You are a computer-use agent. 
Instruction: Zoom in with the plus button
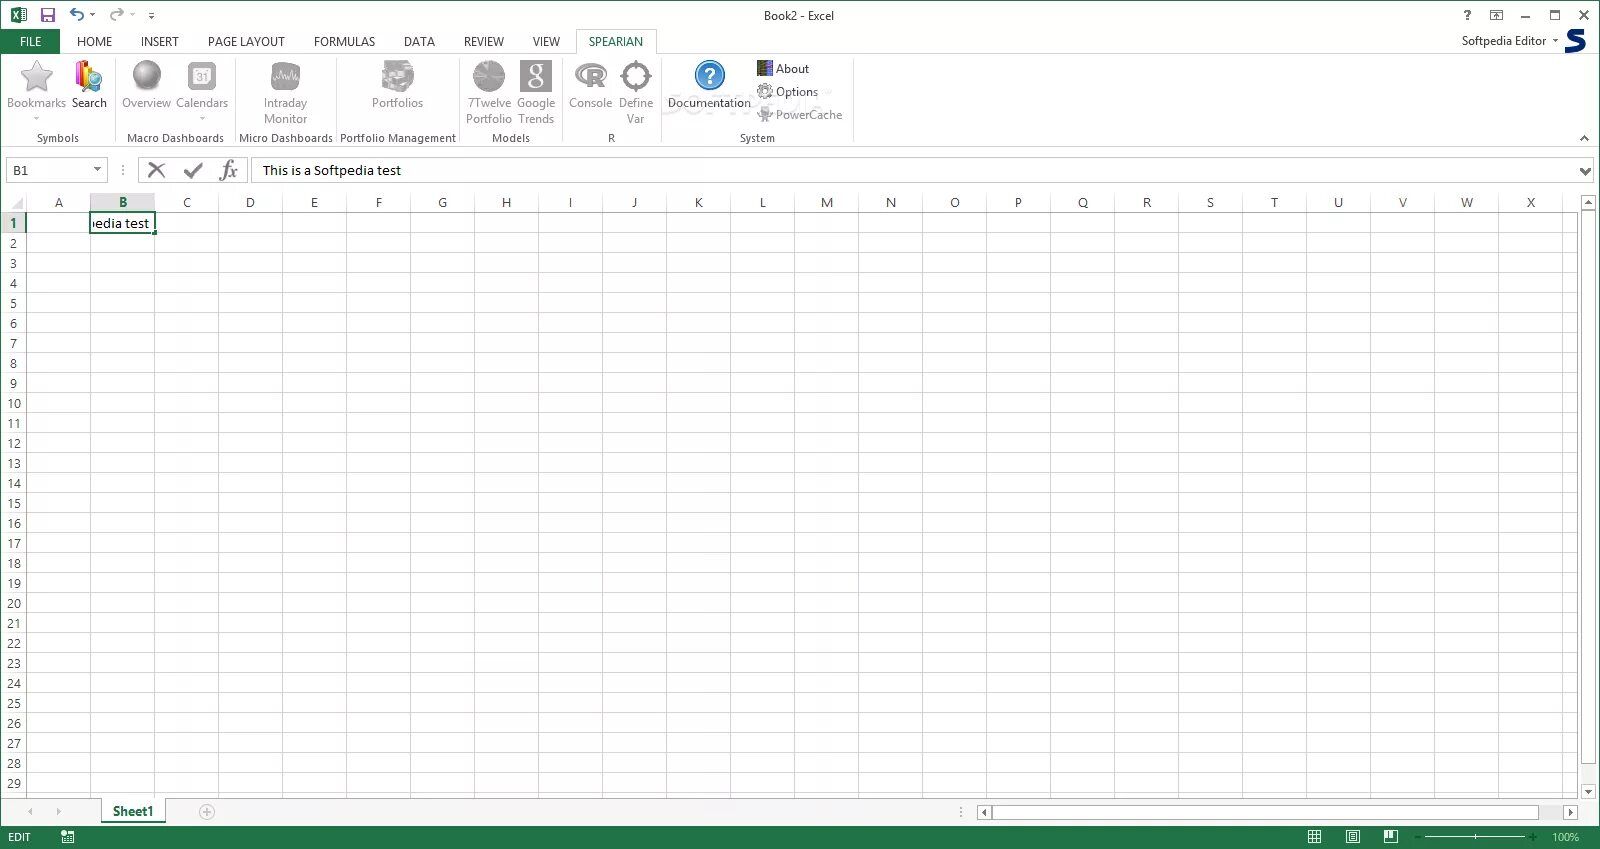(x=1532, y=837)
